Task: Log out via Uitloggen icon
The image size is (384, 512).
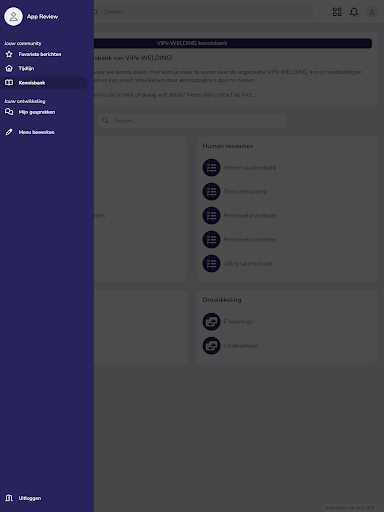Action: pos(9,498)
